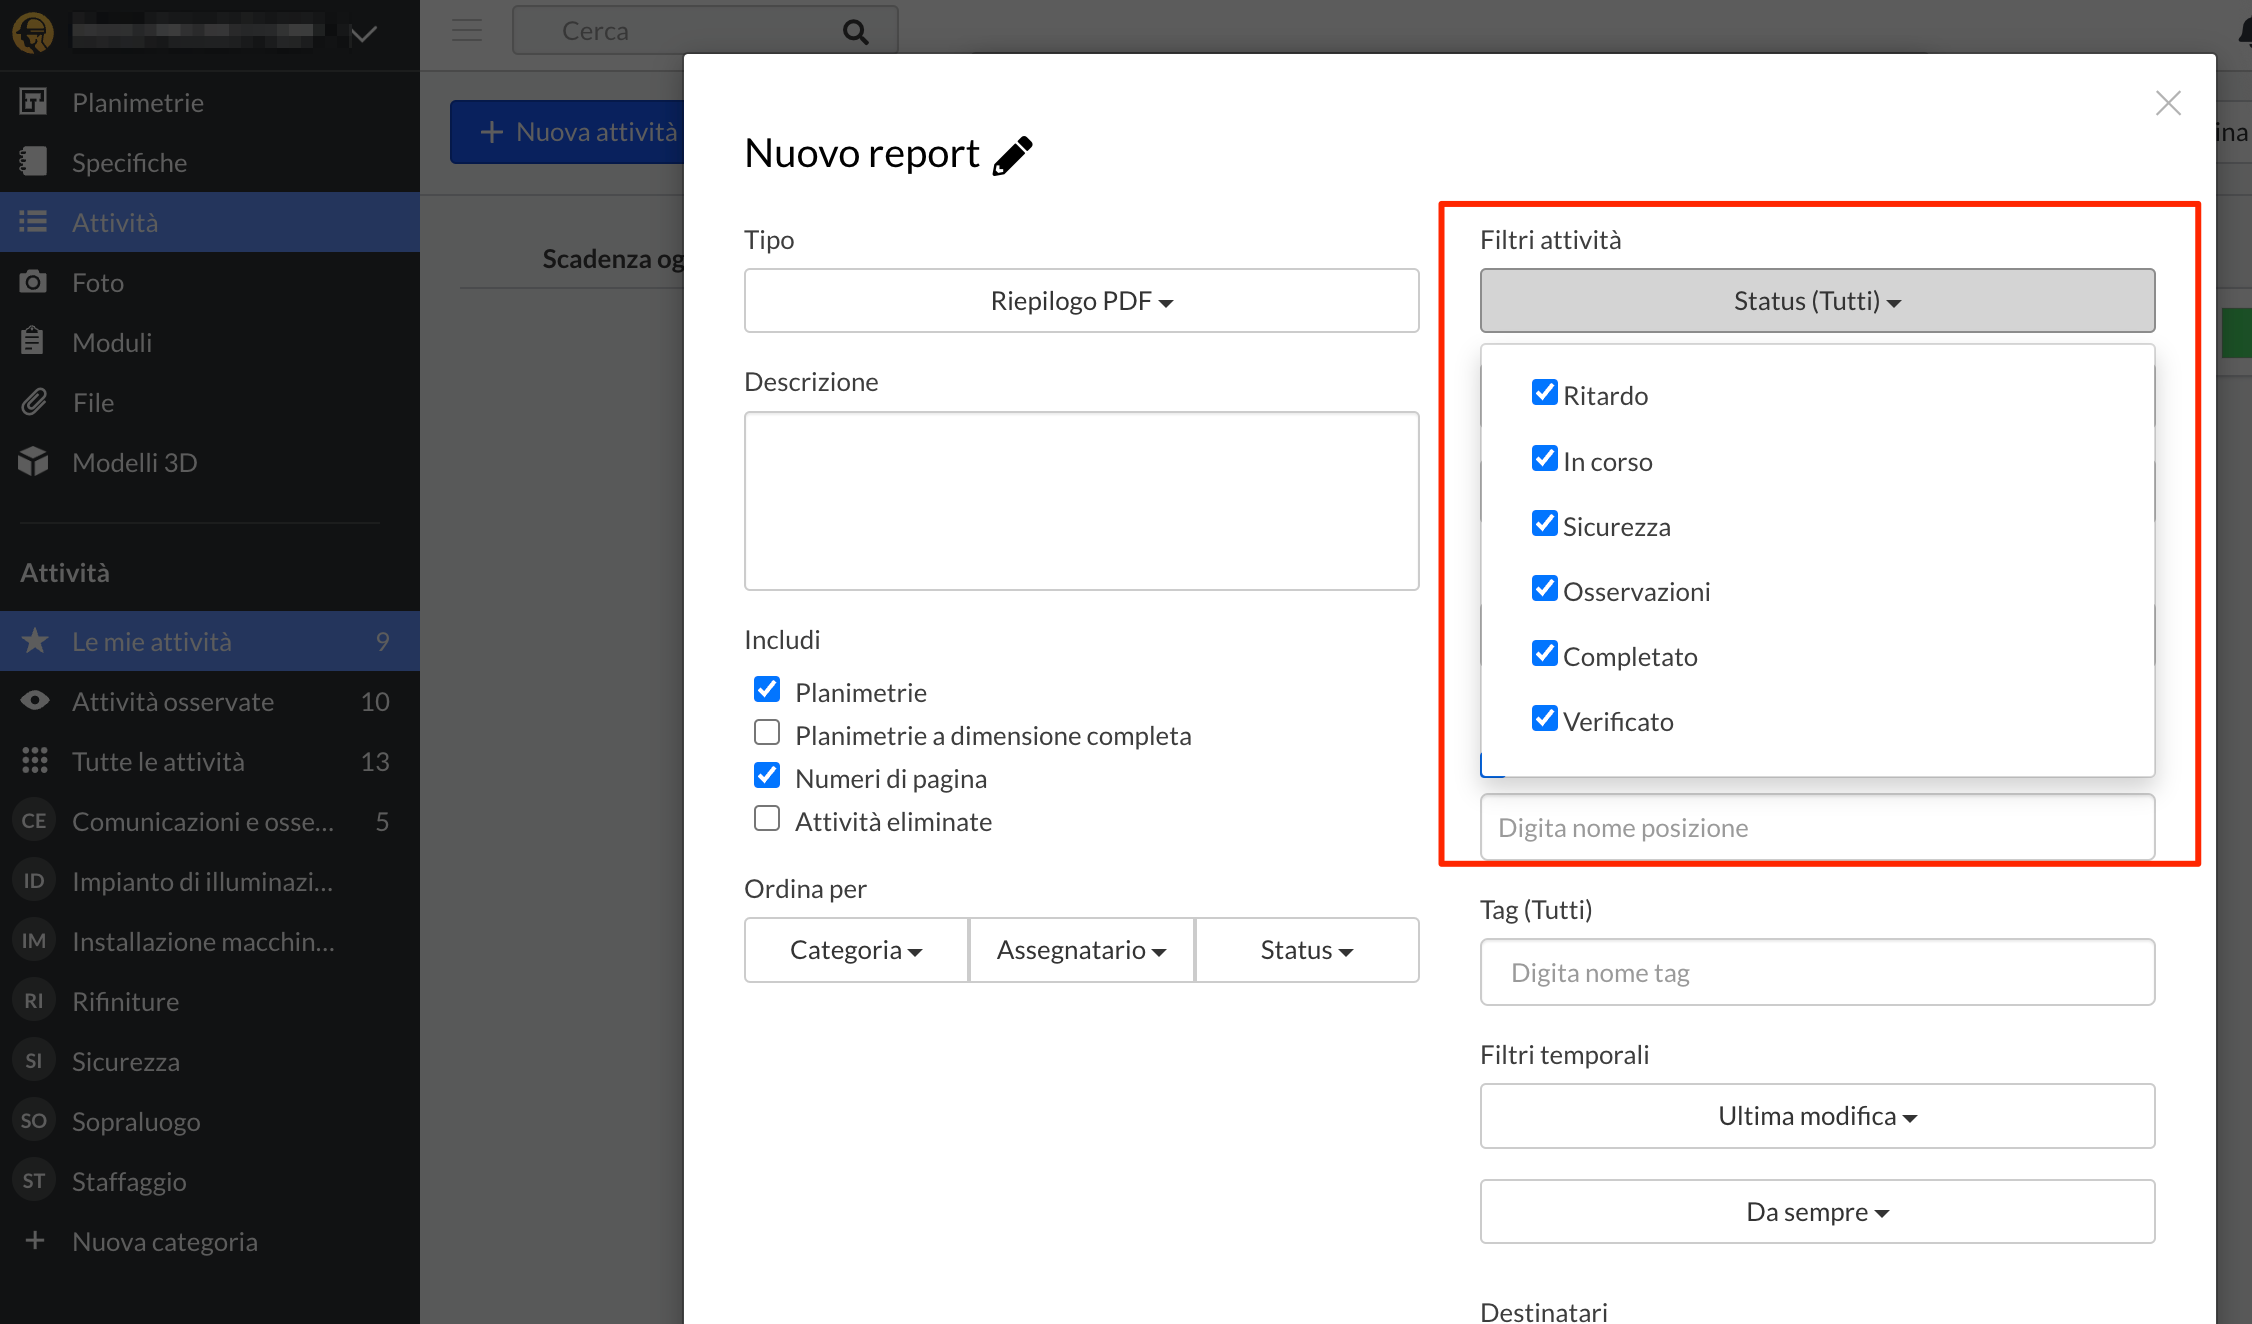Open the Riepilogo PDF type dropdown

click(1081, 301)
